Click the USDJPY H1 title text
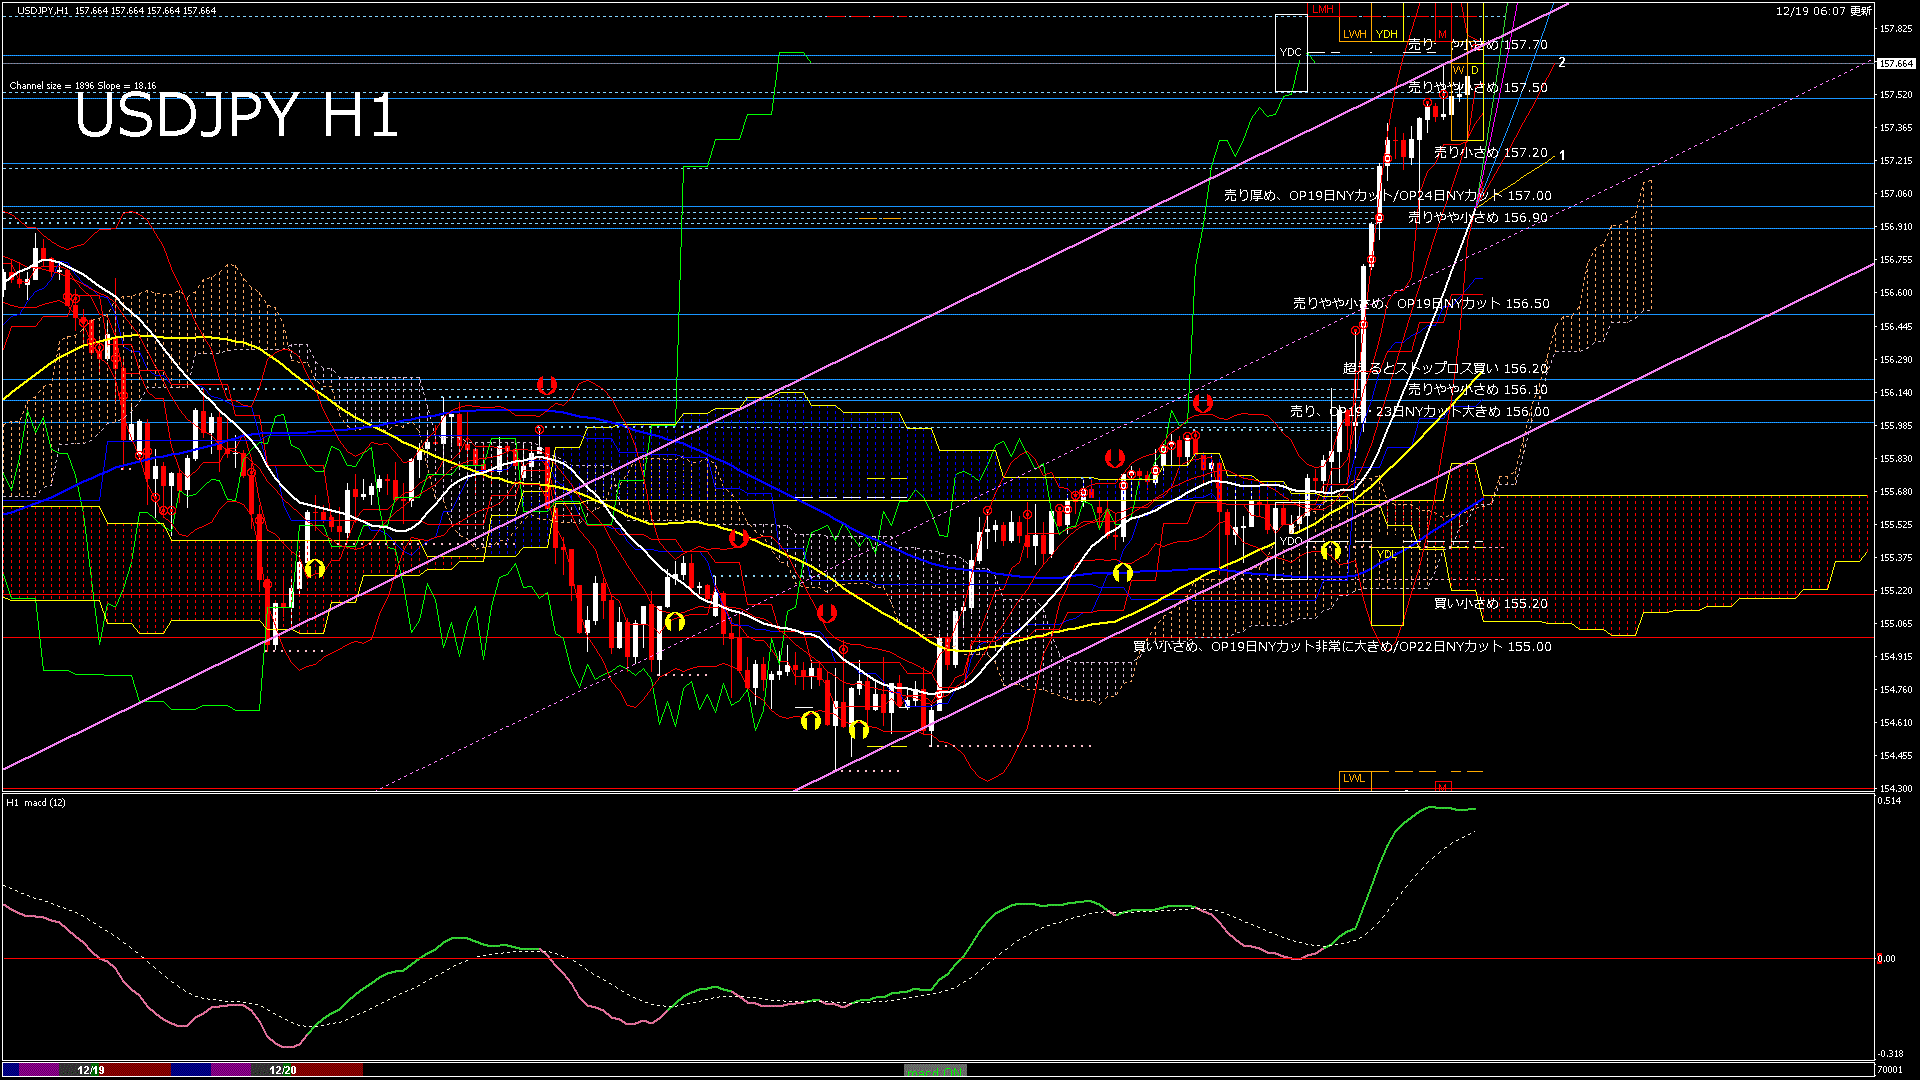The height and width of the screenshot is (1080, 1920). [236, 115]
